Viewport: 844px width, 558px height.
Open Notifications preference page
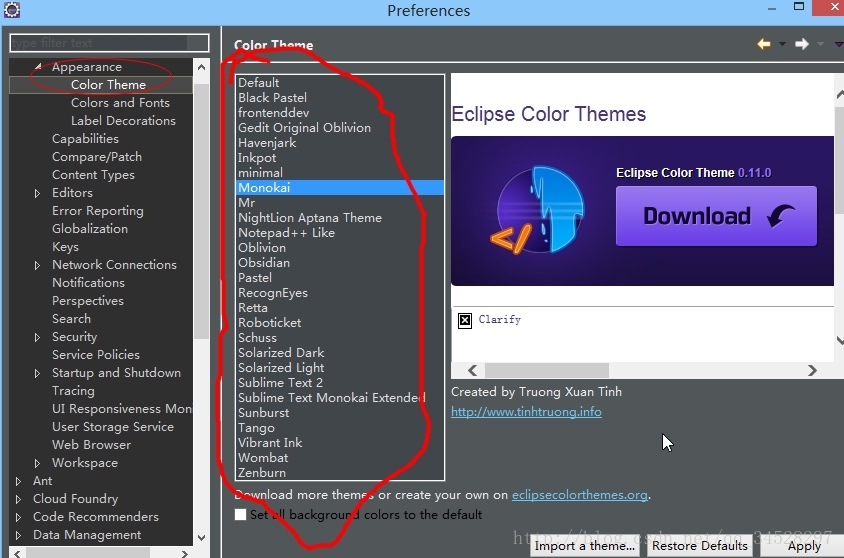(x=88, y=283)
